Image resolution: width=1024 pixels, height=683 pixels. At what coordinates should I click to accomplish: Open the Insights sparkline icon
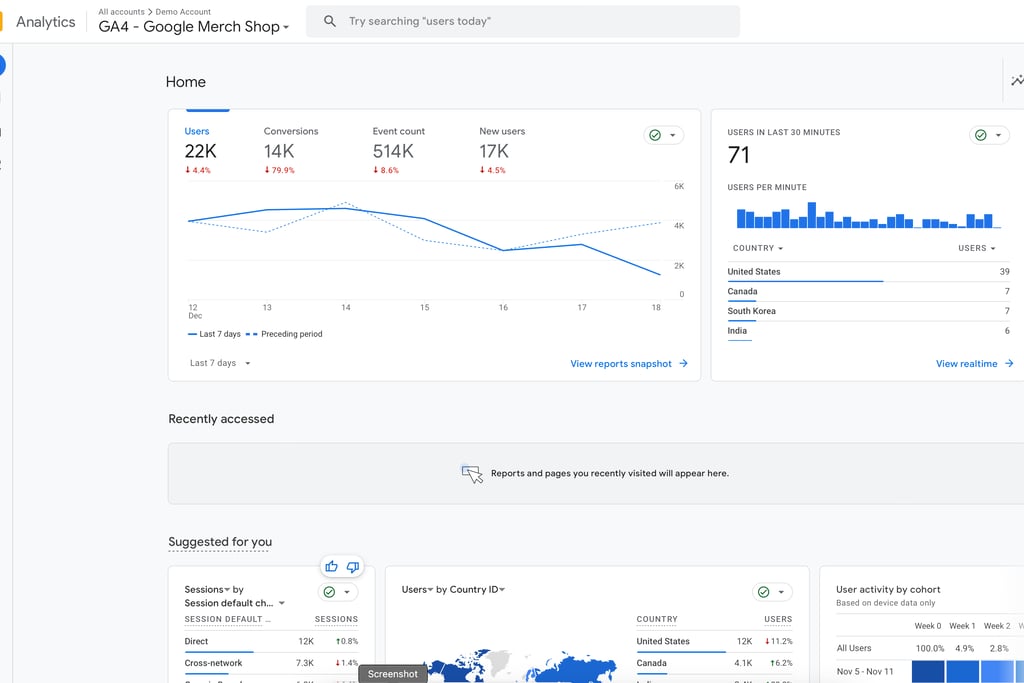point(1016,81)
